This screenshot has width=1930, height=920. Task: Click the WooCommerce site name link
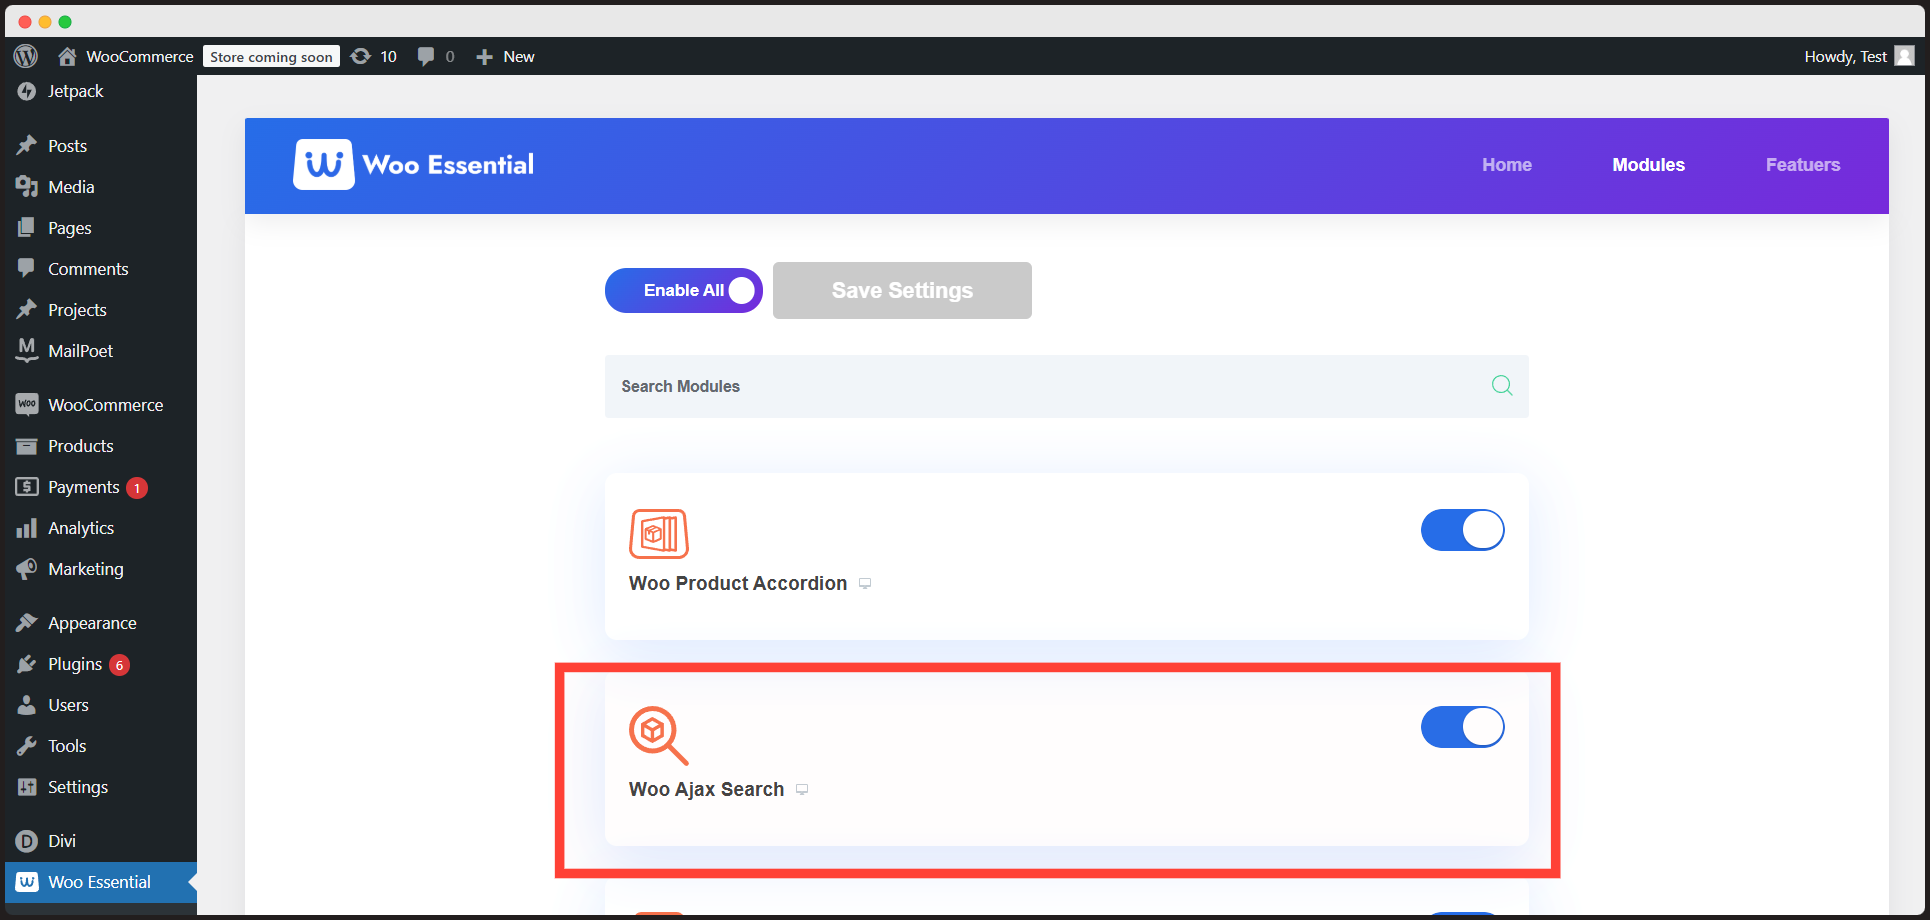(x=139, y=56)
